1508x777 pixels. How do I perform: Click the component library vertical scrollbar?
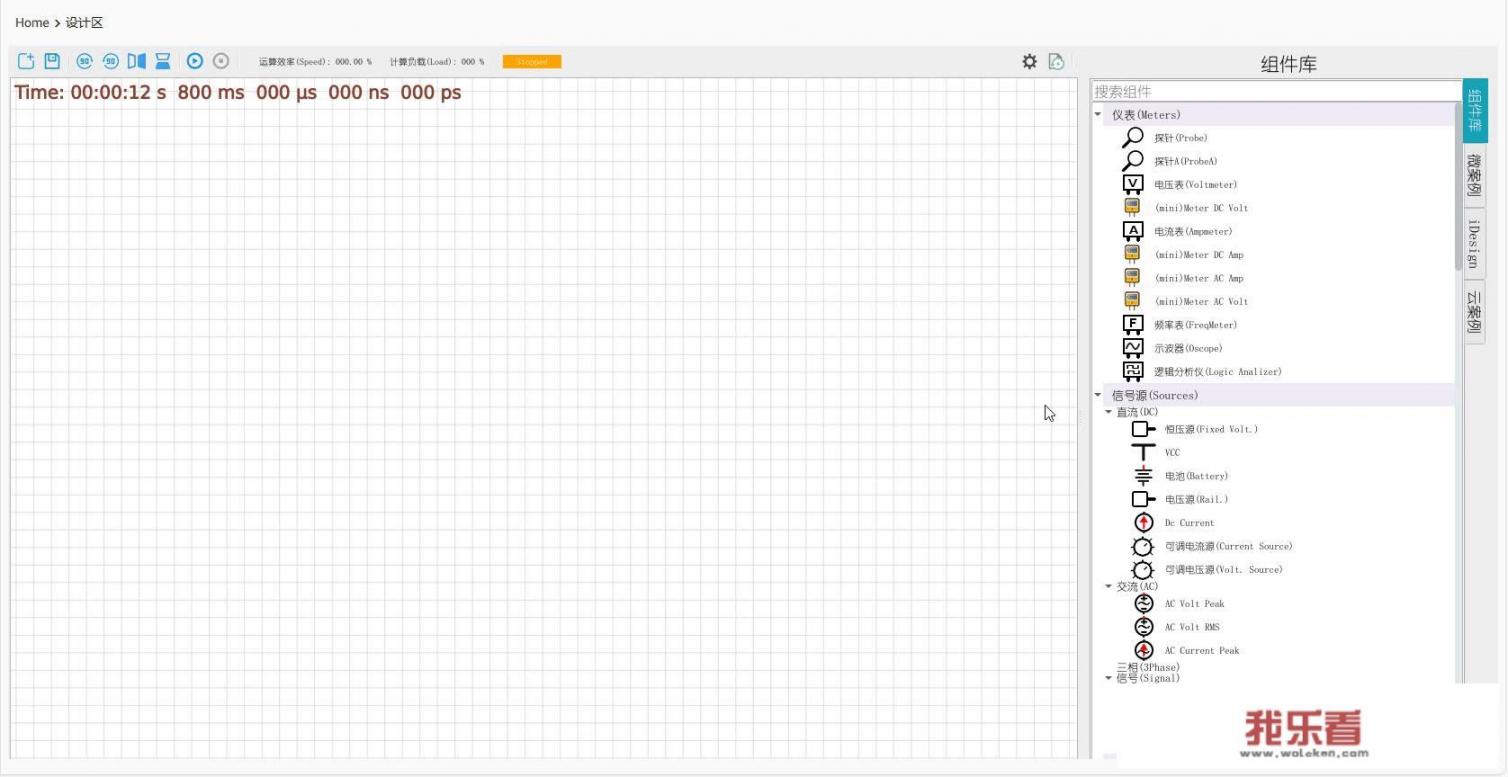pyautogui.click(x=1458, y=187)
